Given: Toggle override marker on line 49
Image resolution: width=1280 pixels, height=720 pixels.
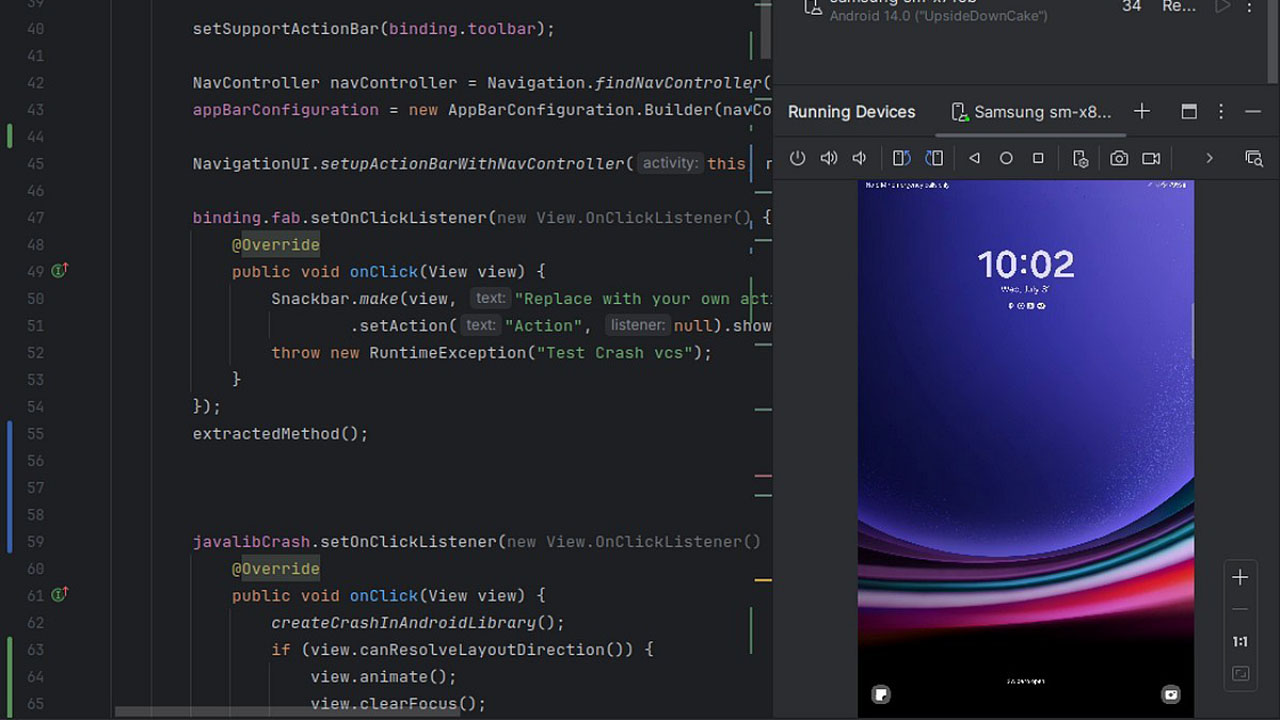Looking at the screenshot, I should pos(60,271).
